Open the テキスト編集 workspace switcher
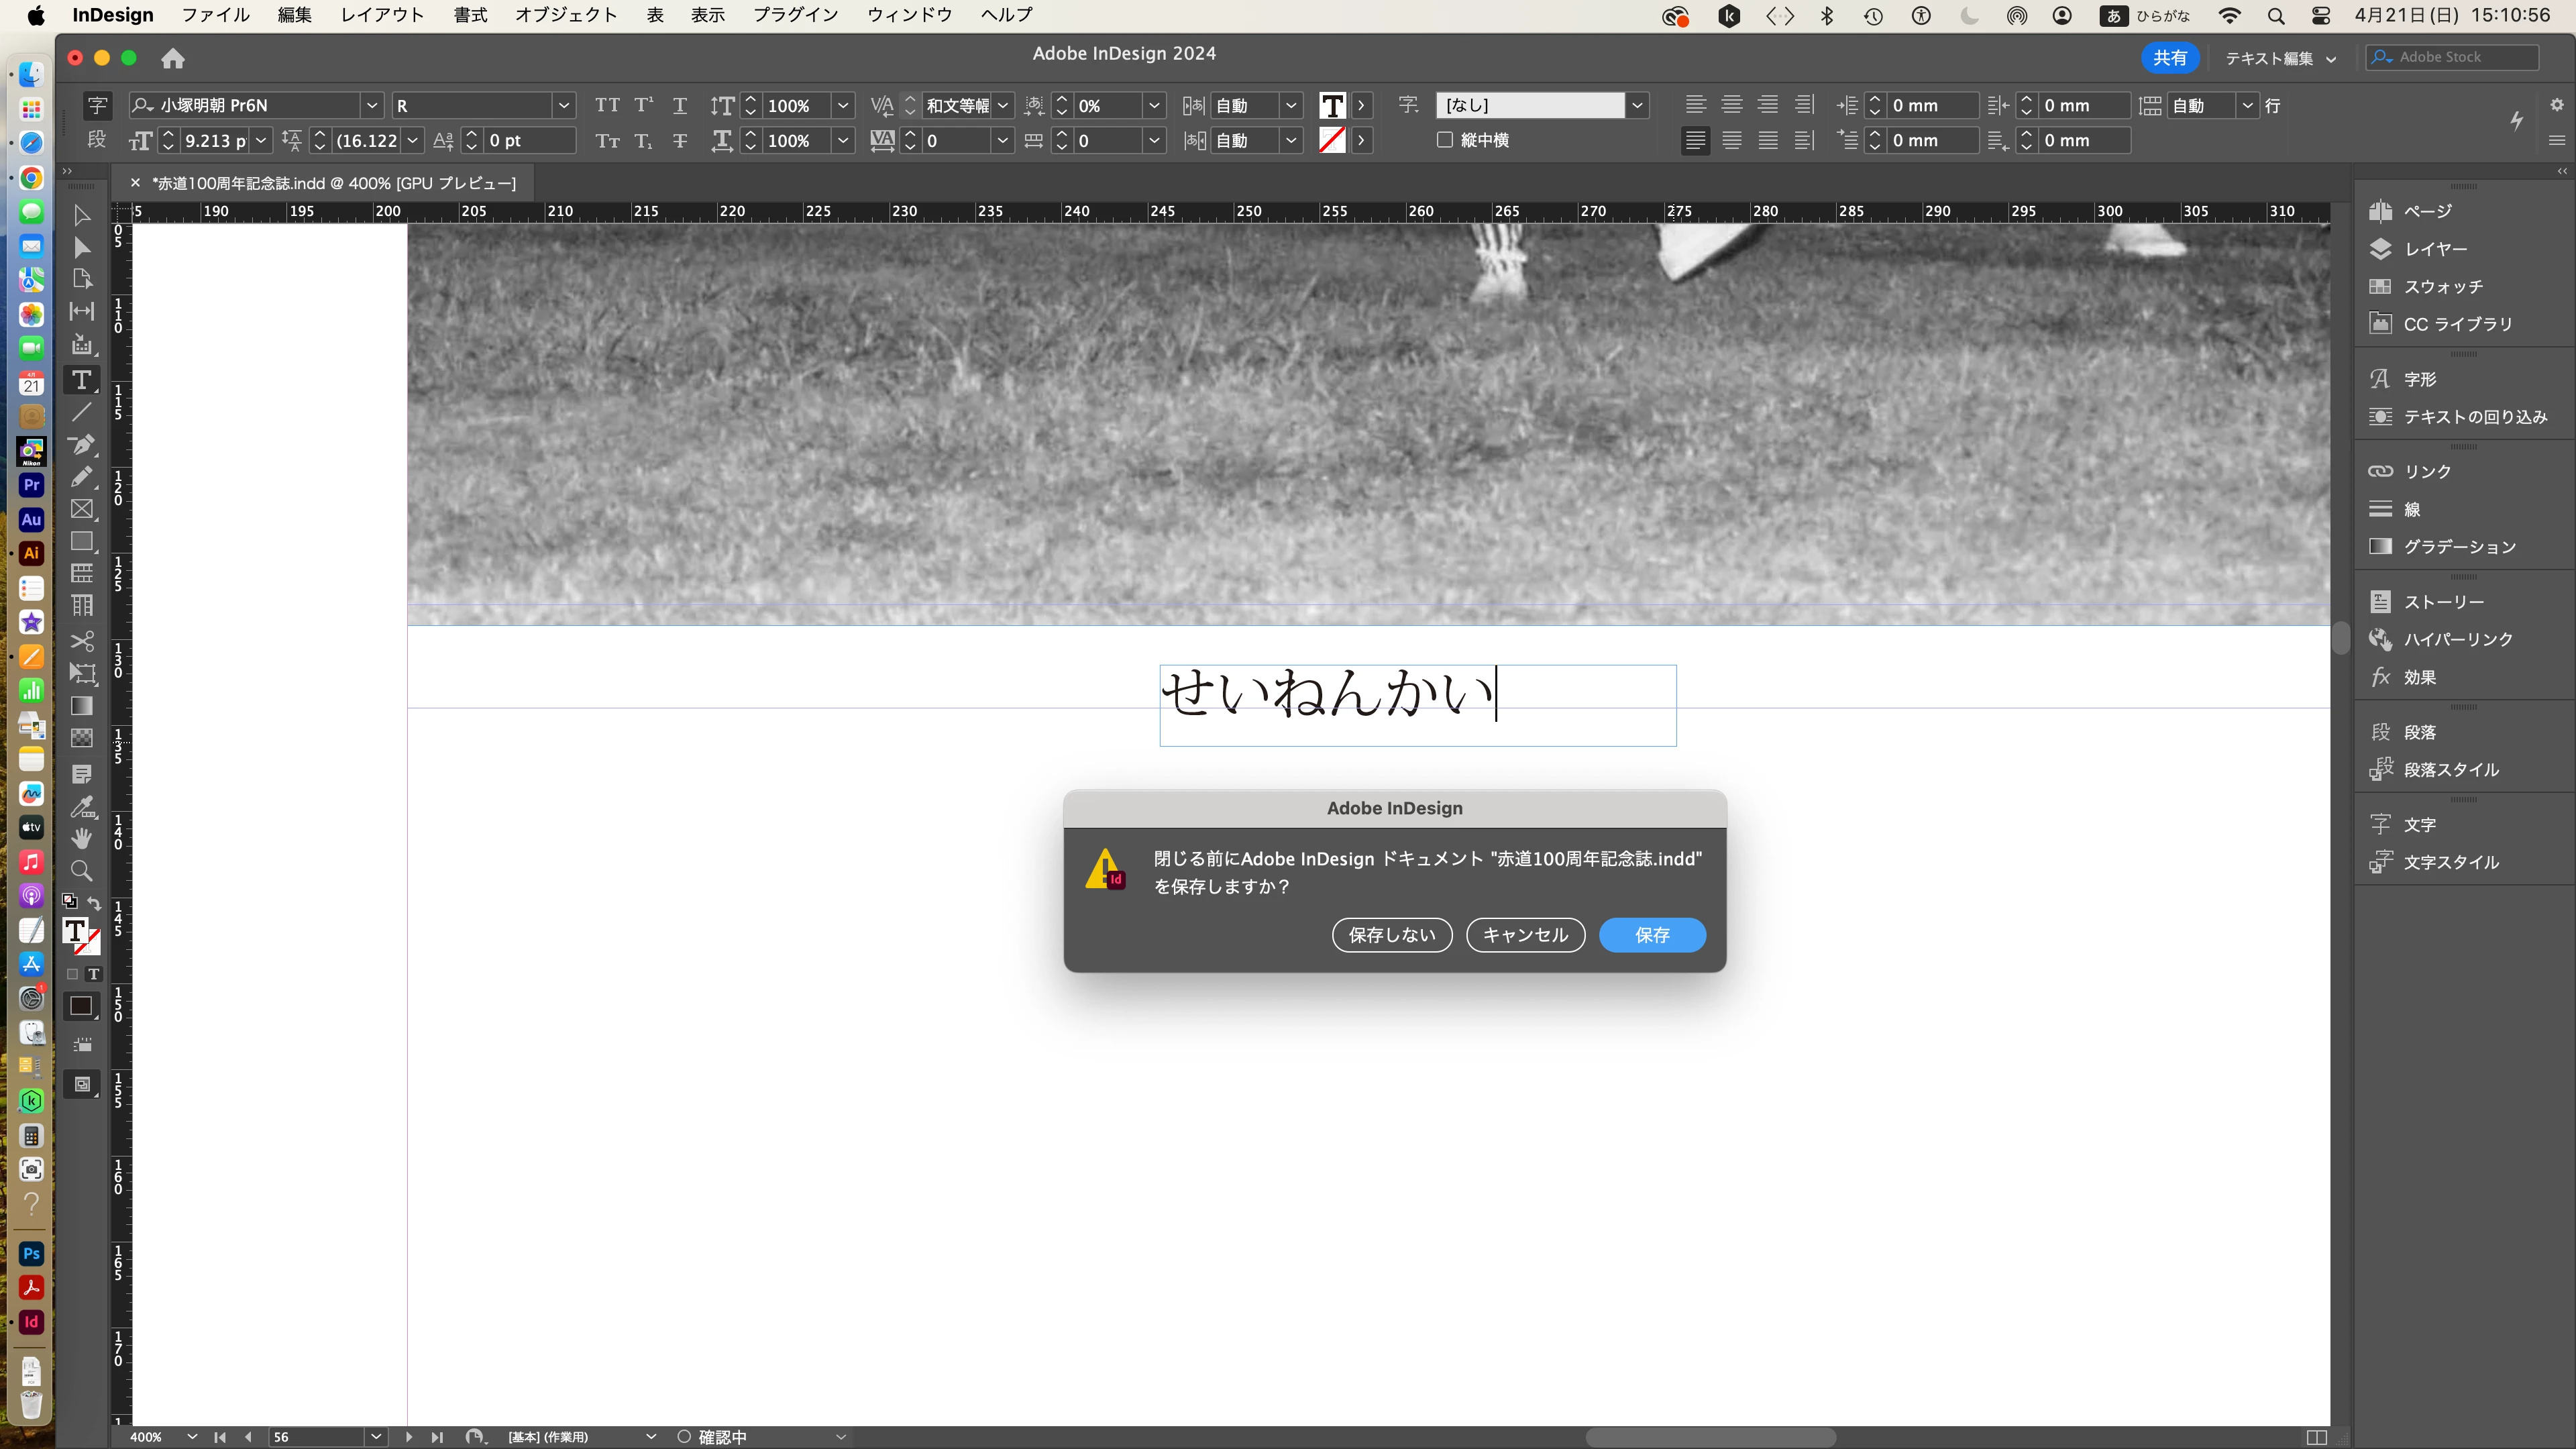Image resolution: width=2576 pixels, height=1449 pixels. [x=2281, y=58]
